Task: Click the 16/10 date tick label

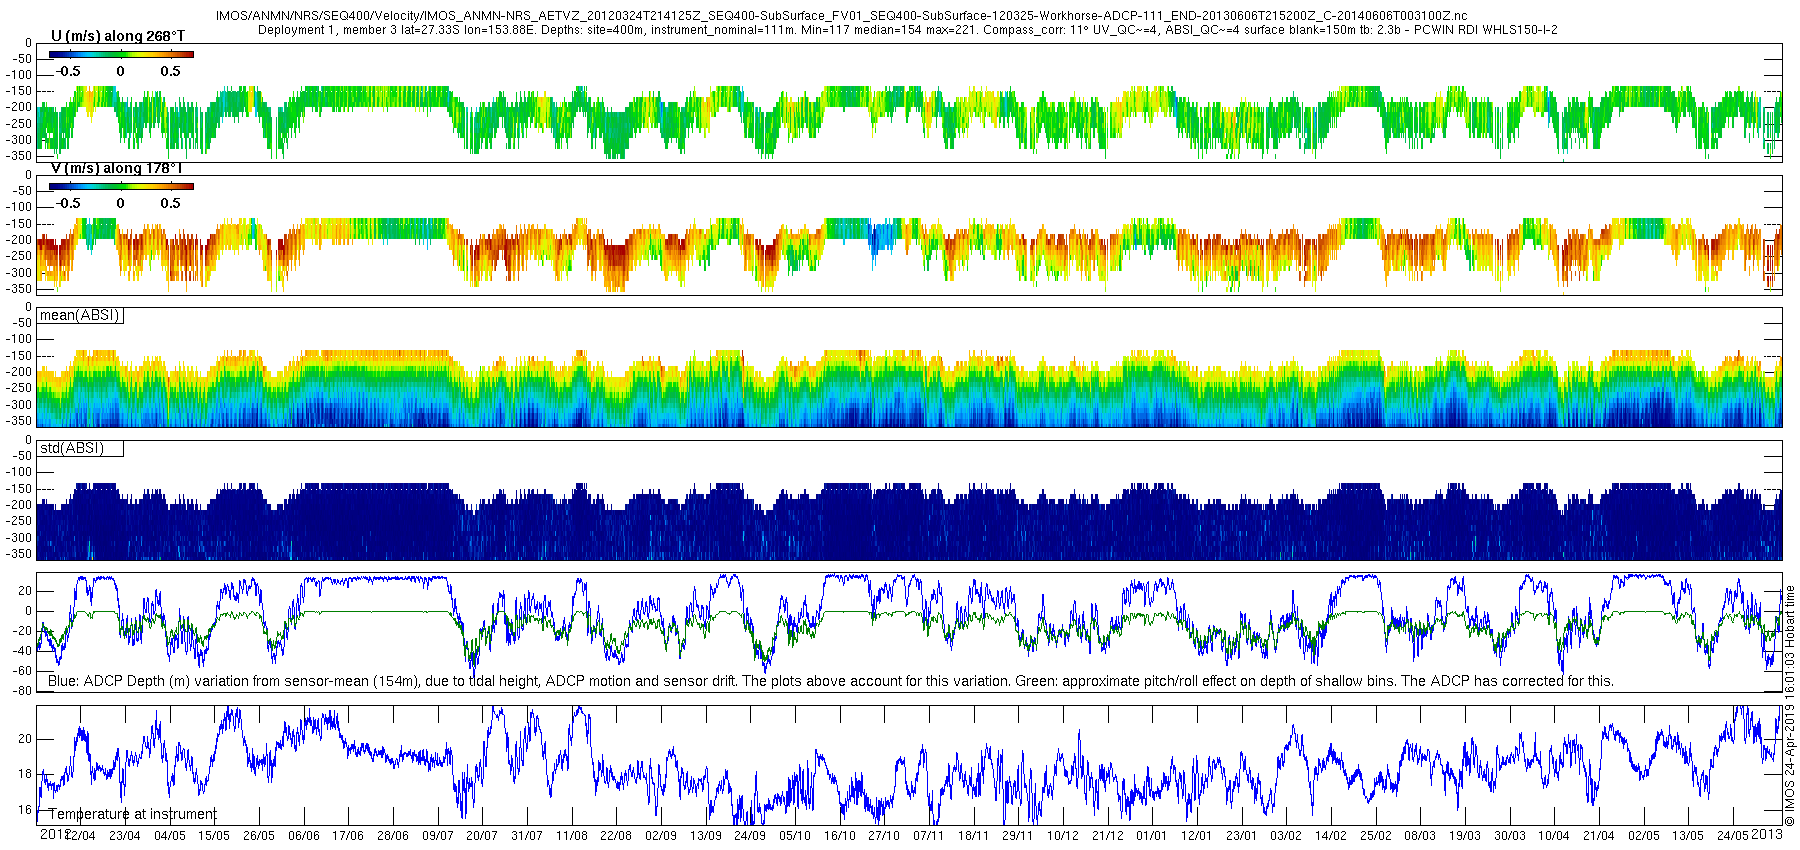Action: pyautogui.click(x=840, y=836)
